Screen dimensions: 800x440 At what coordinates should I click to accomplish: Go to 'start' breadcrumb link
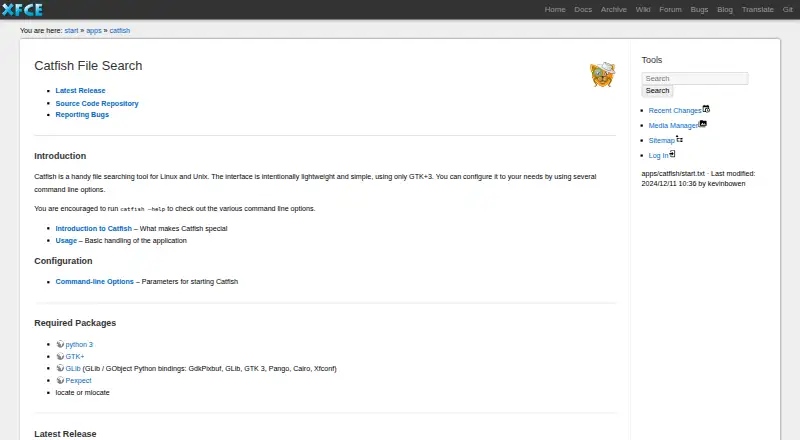coord(71,31)
